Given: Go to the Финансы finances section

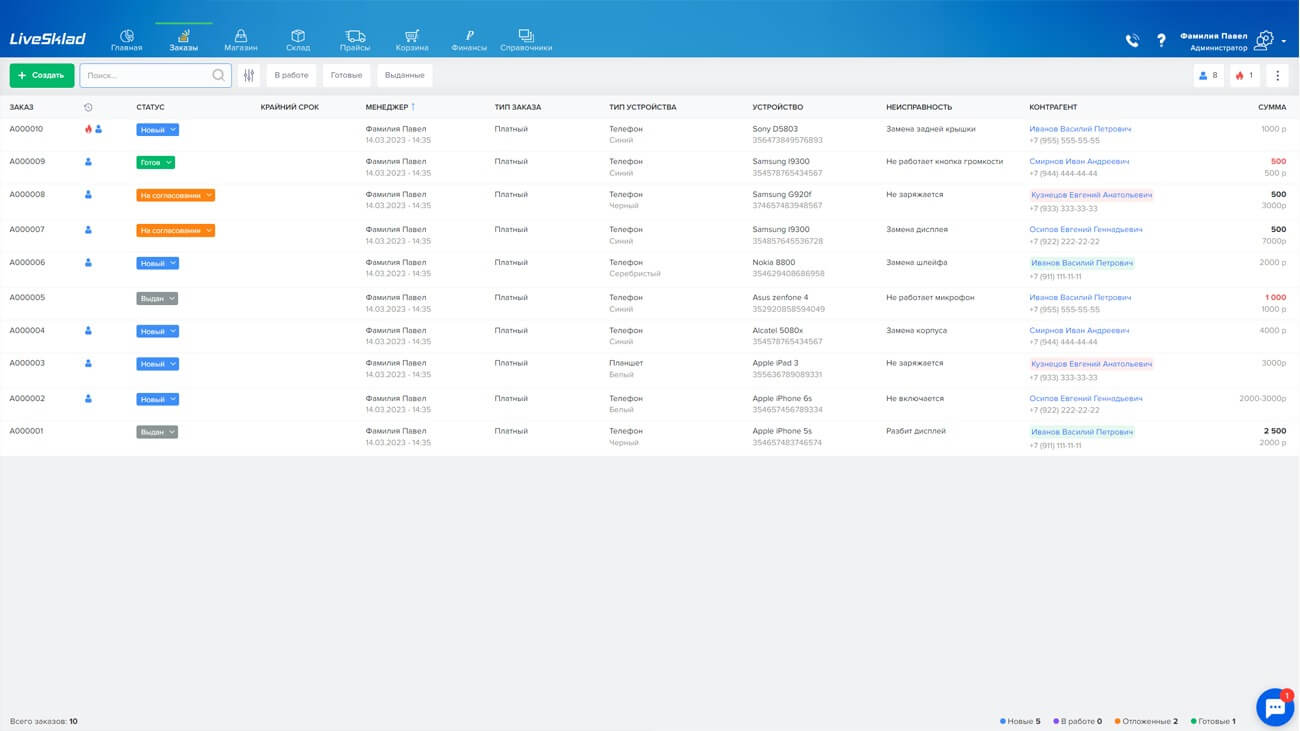Looking at the screenshot, I should point(469,40).
